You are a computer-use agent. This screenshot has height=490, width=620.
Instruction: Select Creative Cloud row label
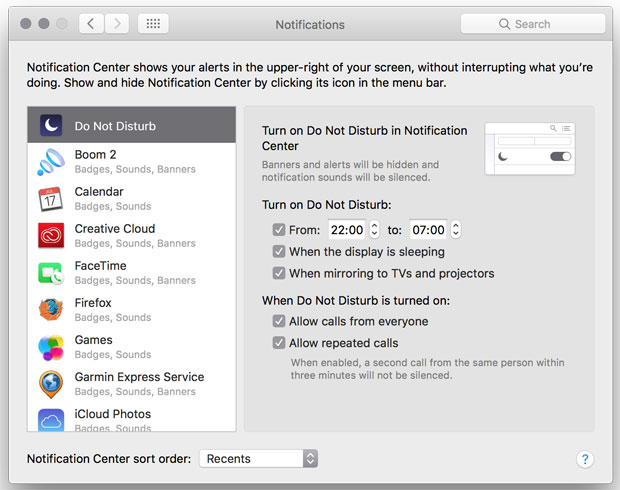pyautogui.click(x=115, y=229)
